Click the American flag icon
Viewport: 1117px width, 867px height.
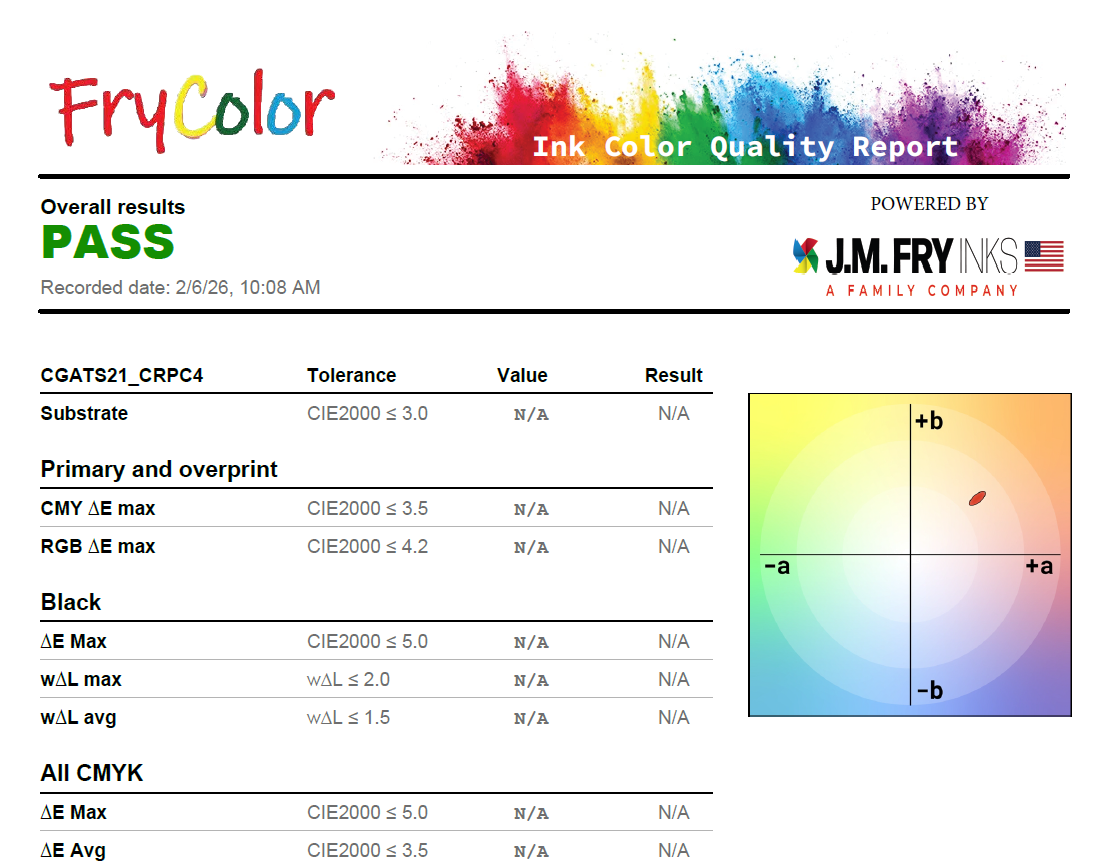pyautogui.click(x=1044, y=256)
